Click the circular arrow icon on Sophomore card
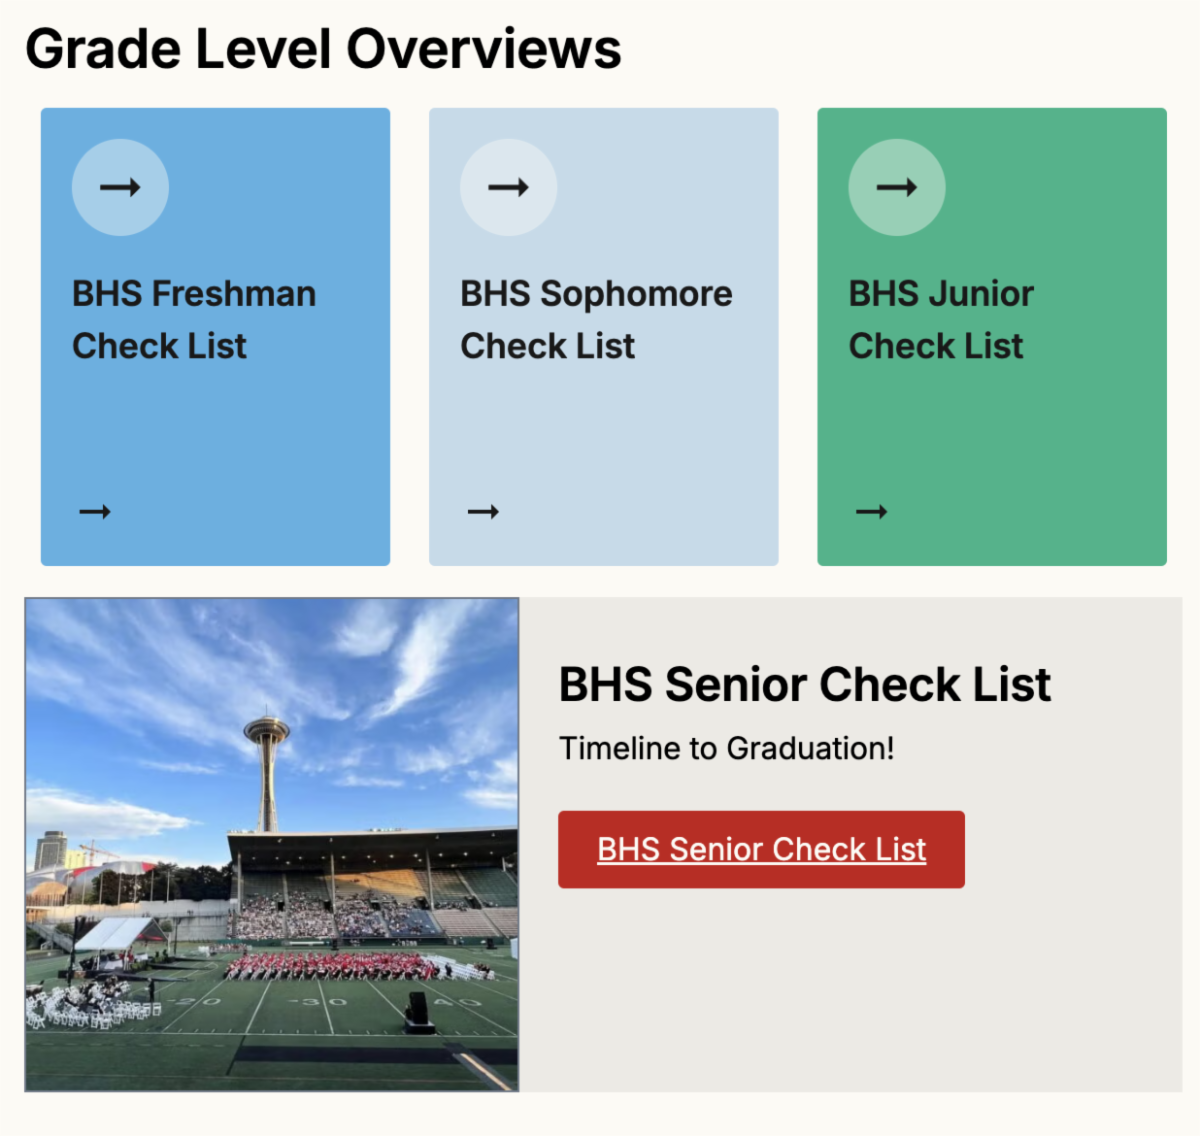This screenshot has width=1200, height=1136. click(x=508, y=187)
